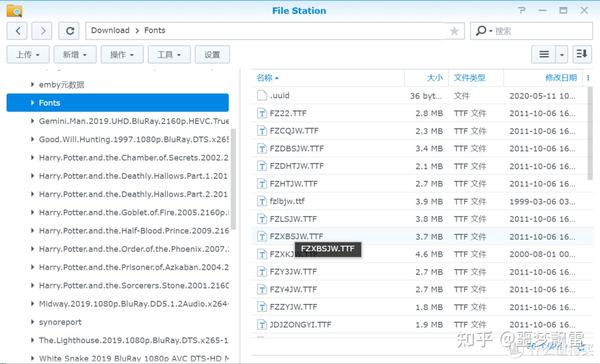Open the 新增 create dropdown

point(75,55)
